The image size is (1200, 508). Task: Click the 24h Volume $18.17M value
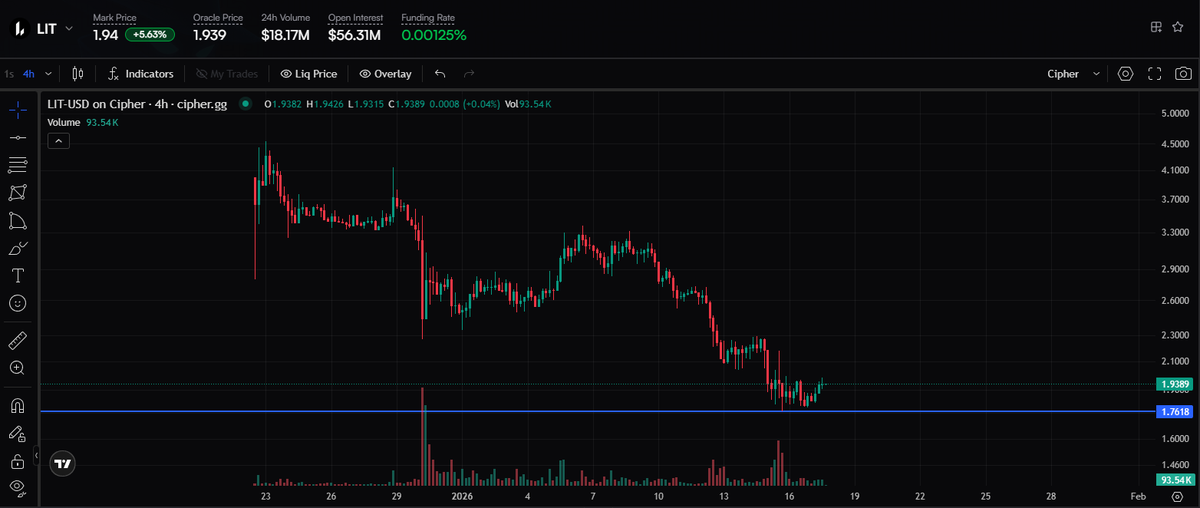pos(285,35)
